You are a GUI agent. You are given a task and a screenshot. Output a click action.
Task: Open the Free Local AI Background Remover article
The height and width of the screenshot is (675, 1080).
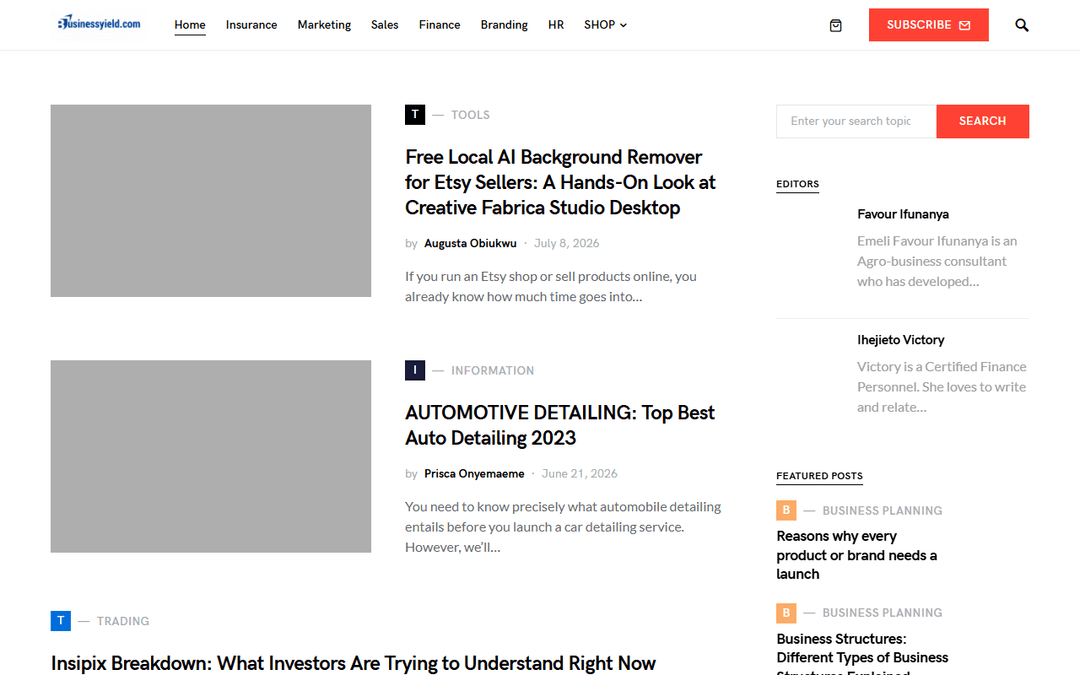(x=560, y=183)
